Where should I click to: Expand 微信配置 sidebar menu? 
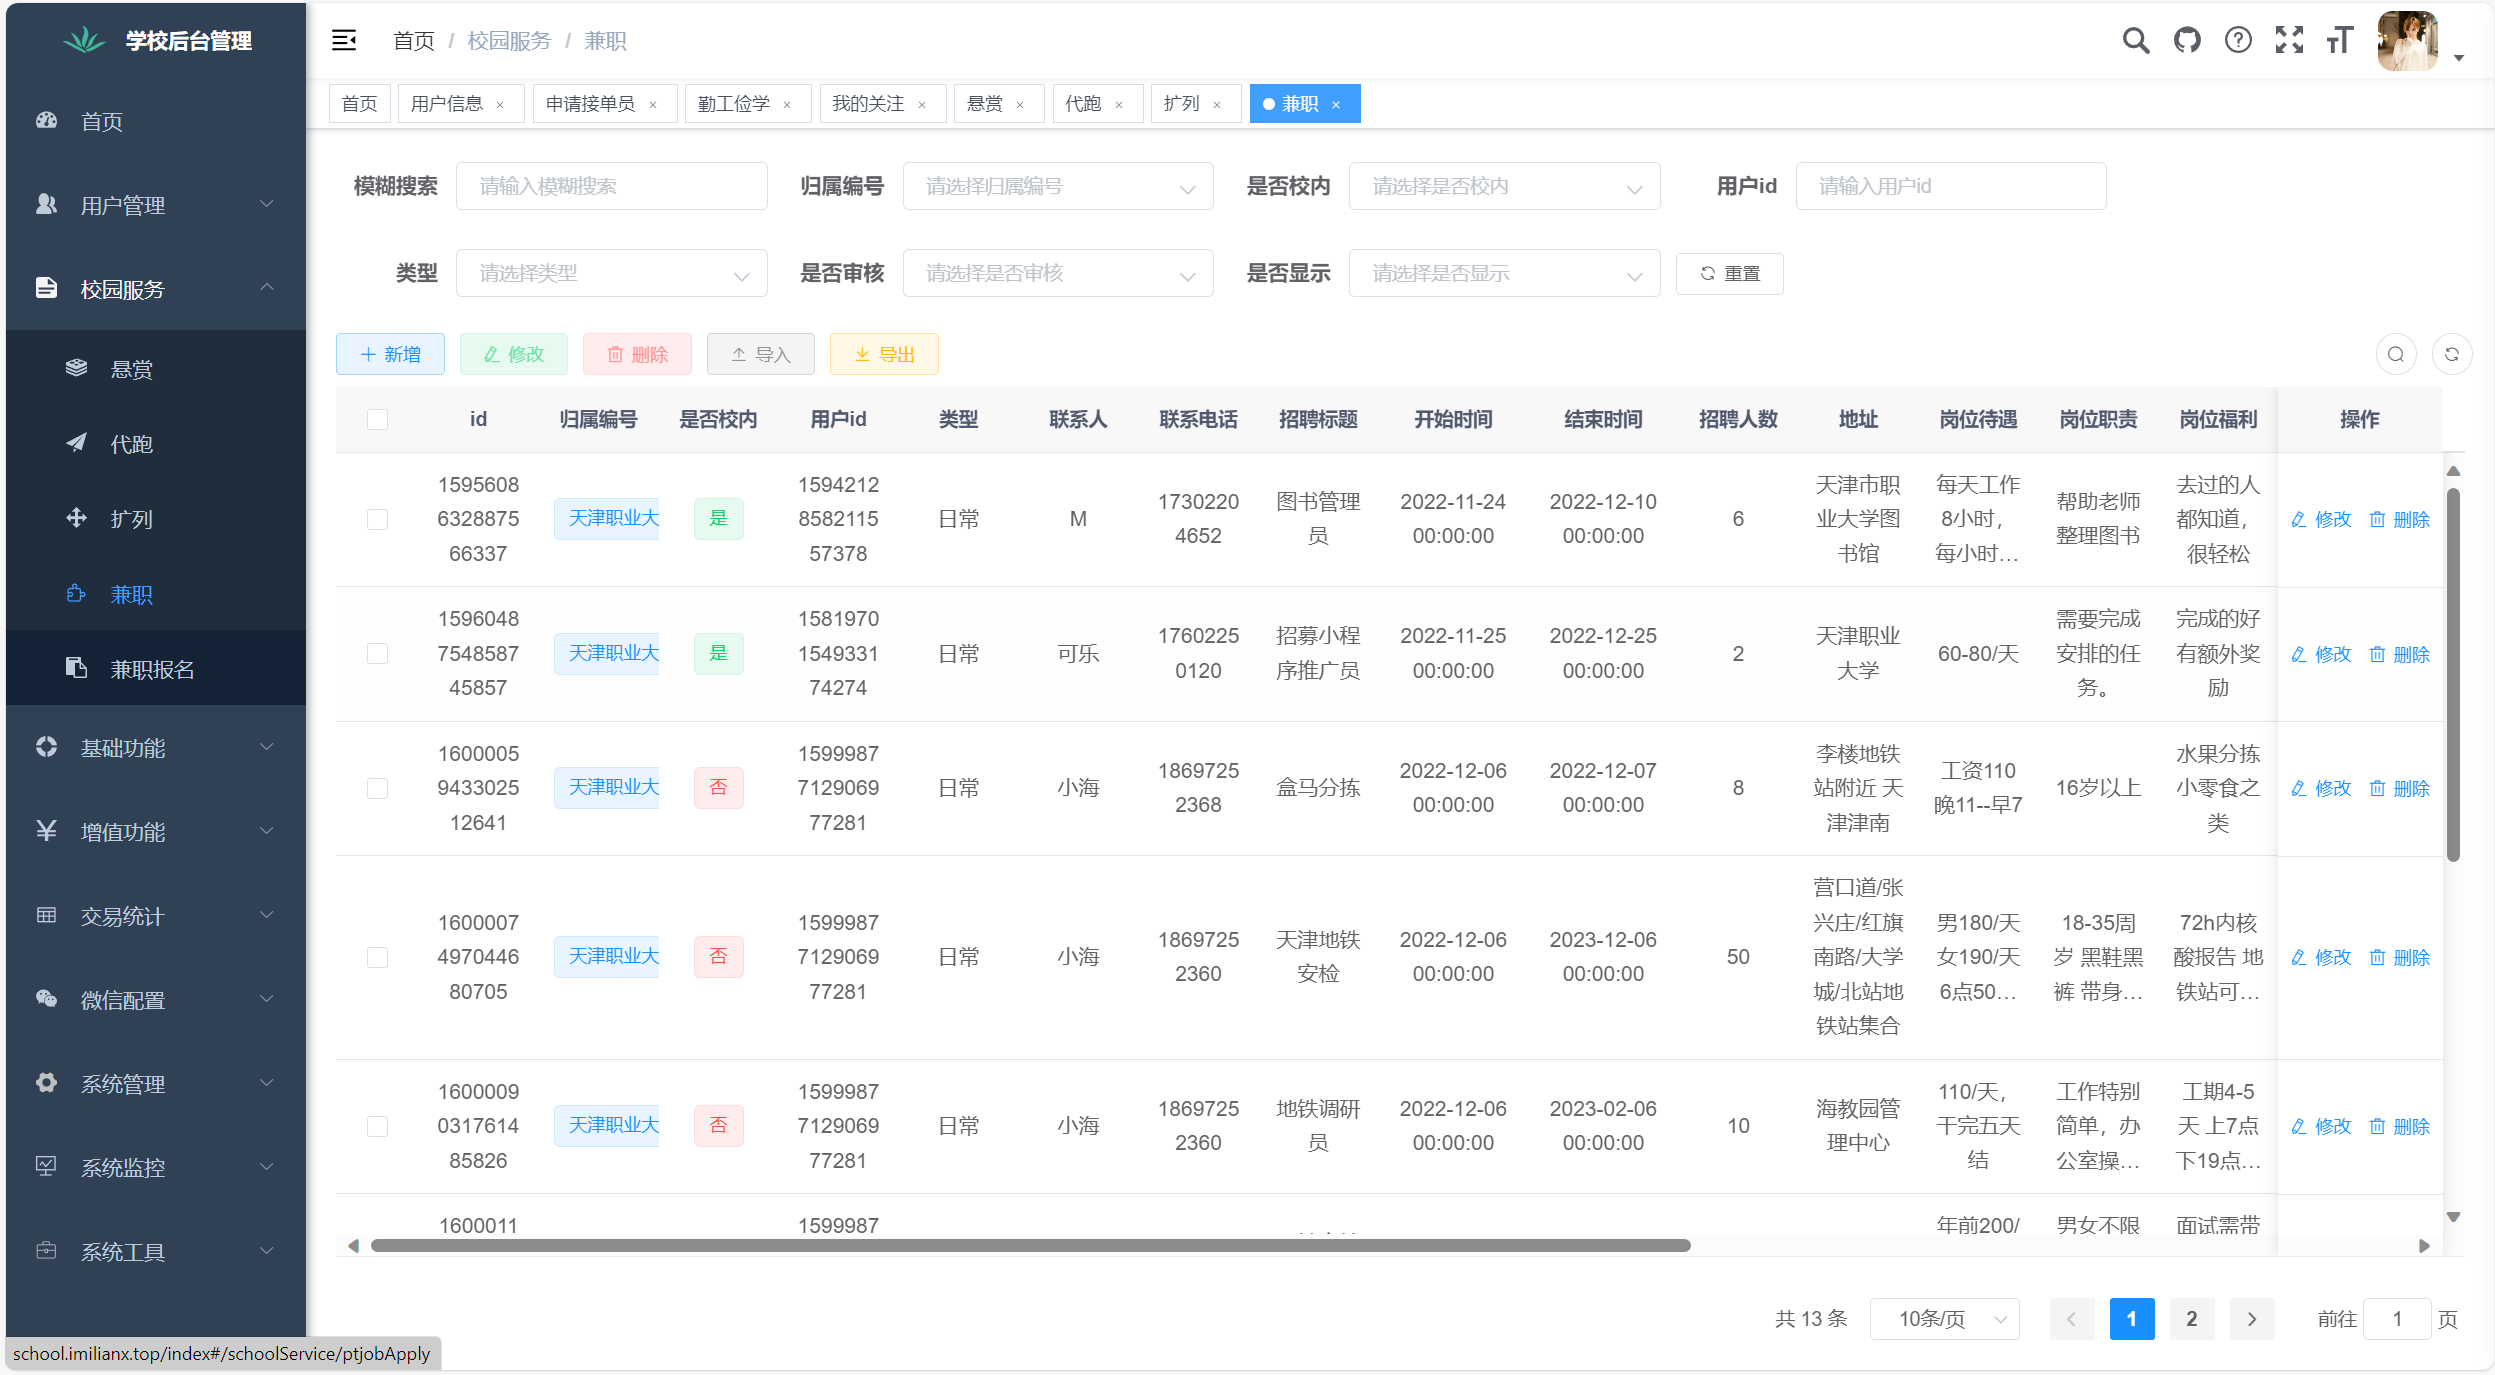[156, 1000]
